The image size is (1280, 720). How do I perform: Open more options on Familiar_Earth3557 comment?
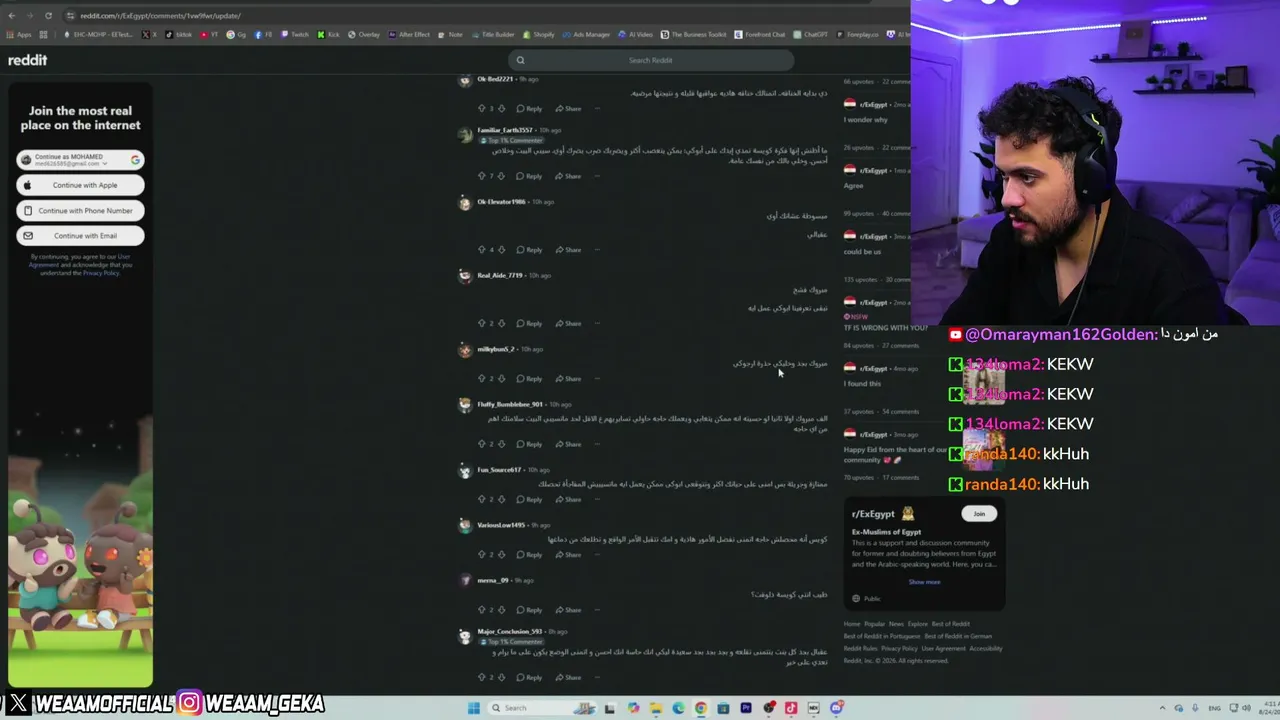tap(598, 176)
